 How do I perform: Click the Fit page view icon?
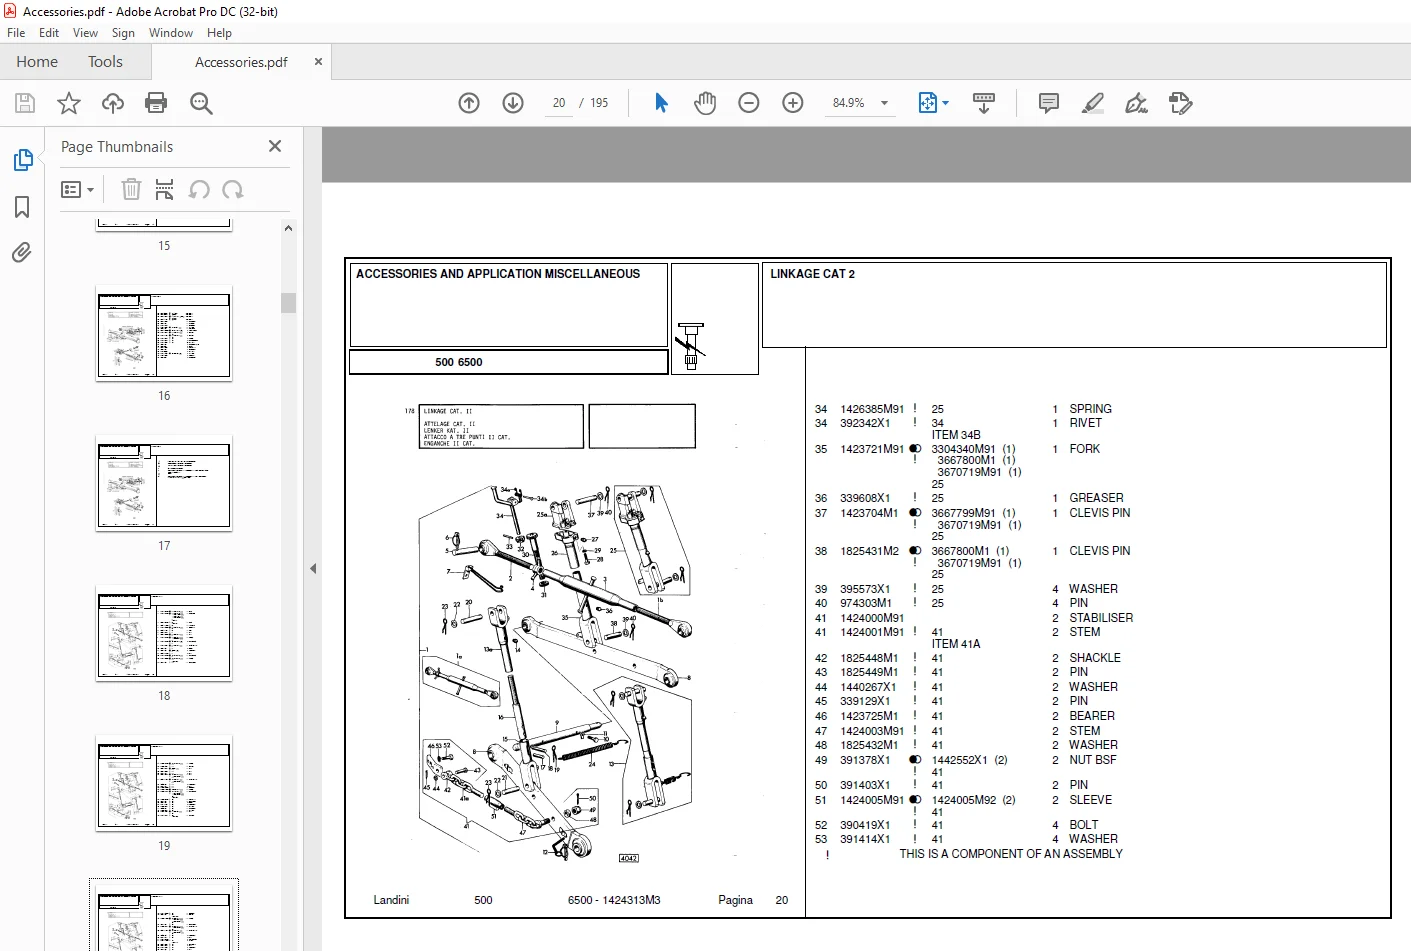click(927, 103)
